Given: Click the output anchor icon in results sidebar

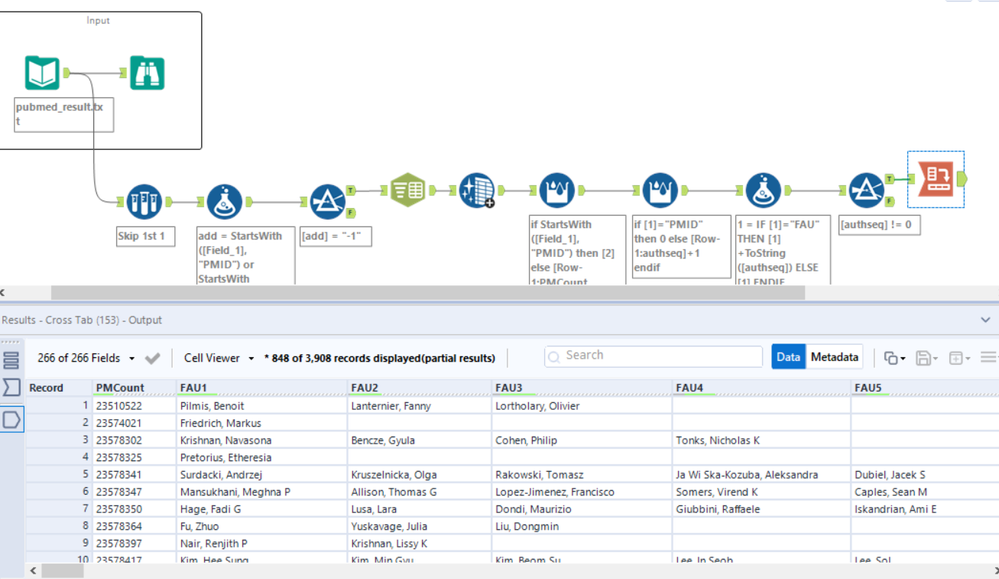Looking at the screenshot, I should pos(11,420).
